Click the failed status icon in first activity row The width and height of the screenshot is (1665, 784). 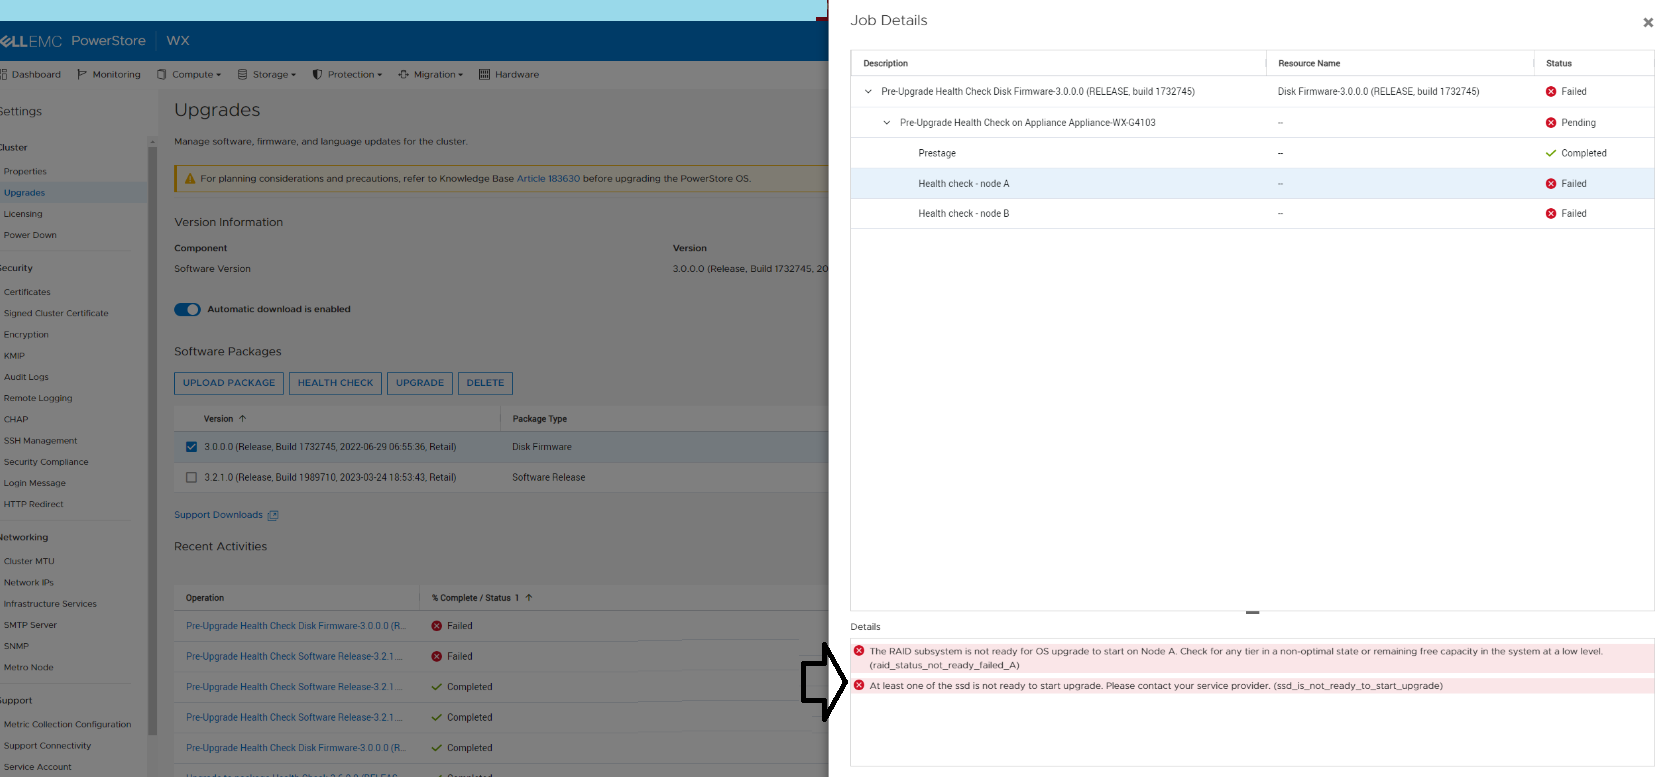[x=437, y=626]
